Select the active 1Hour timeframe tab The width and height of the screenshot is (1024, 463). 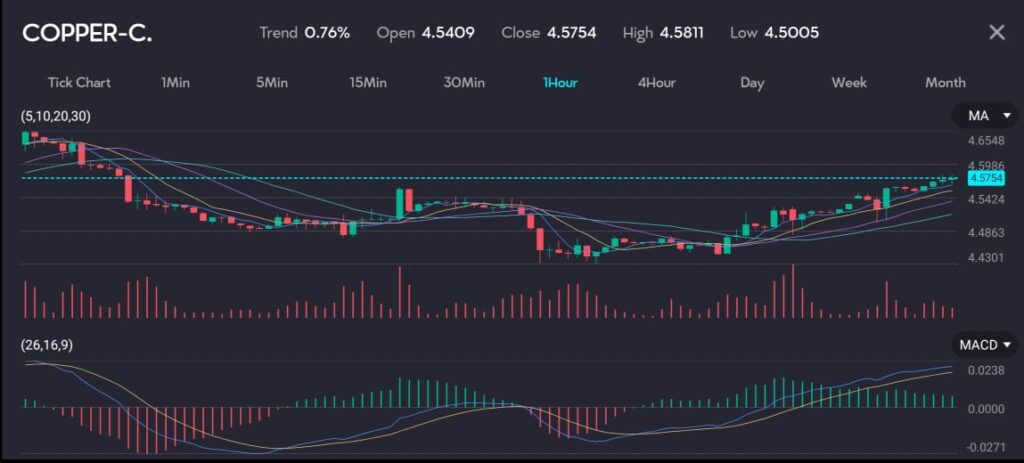[x=559, y=82]
